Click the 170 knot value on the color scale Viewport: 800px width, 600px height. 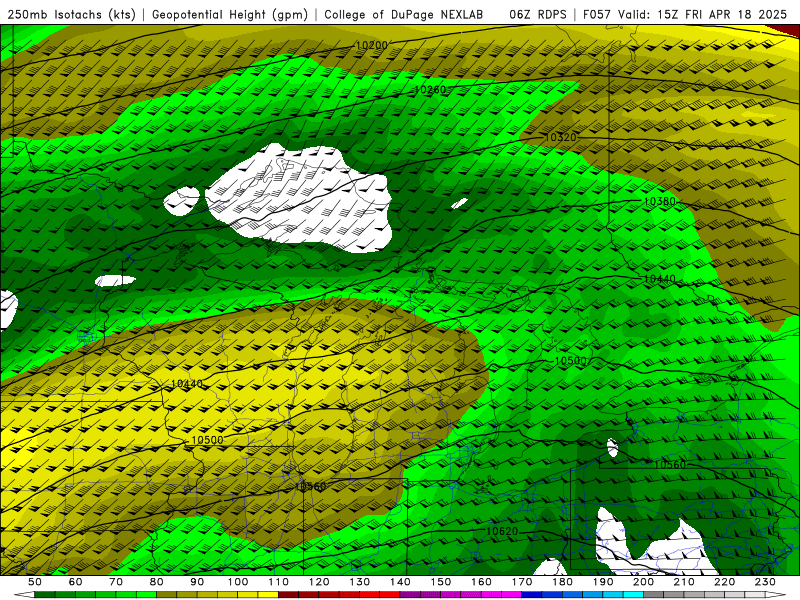[x=522, y=582]
